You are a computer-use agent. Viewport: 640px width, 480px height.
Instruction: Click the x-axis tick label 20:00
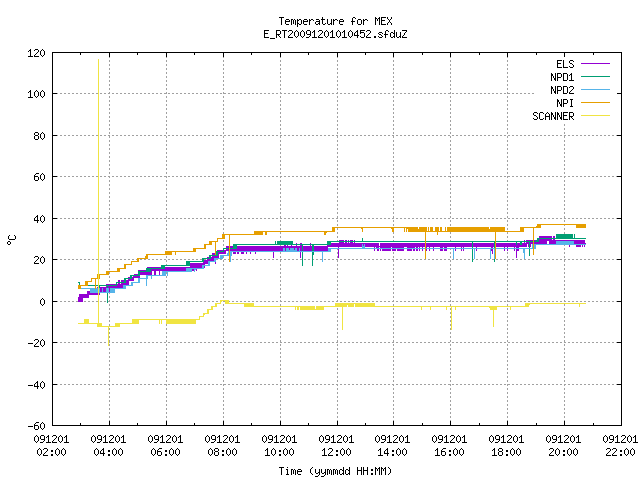(x=563, y=452)
